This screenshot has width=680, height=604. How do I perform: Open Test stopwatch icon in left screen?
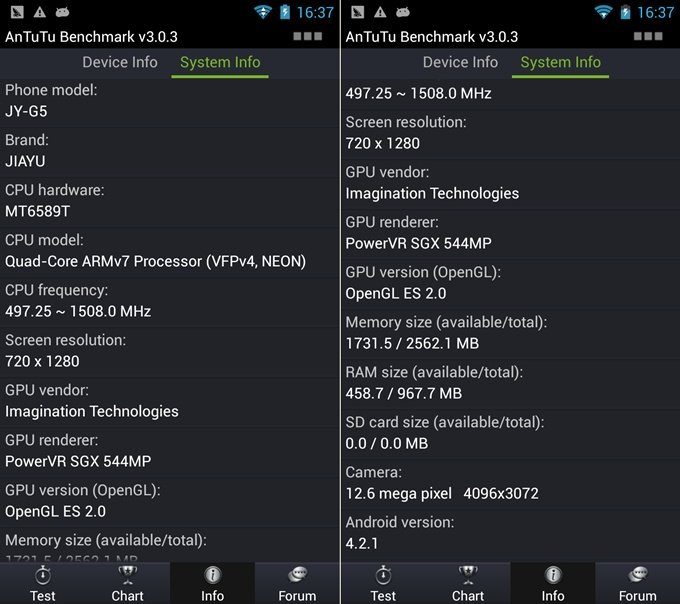click(42, 575)
